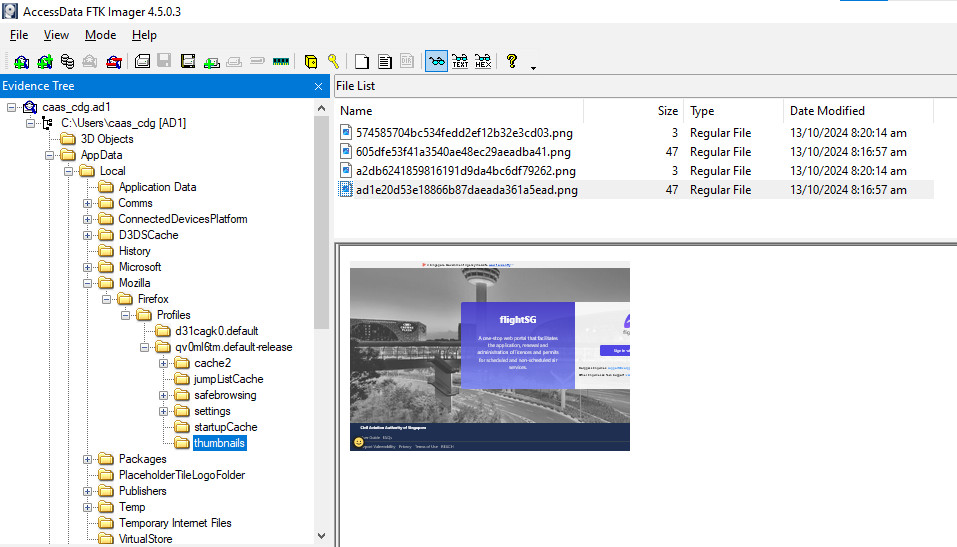Expand the safebrowsing folder
The height and width of the screenshot is (547, 957).
163,395
